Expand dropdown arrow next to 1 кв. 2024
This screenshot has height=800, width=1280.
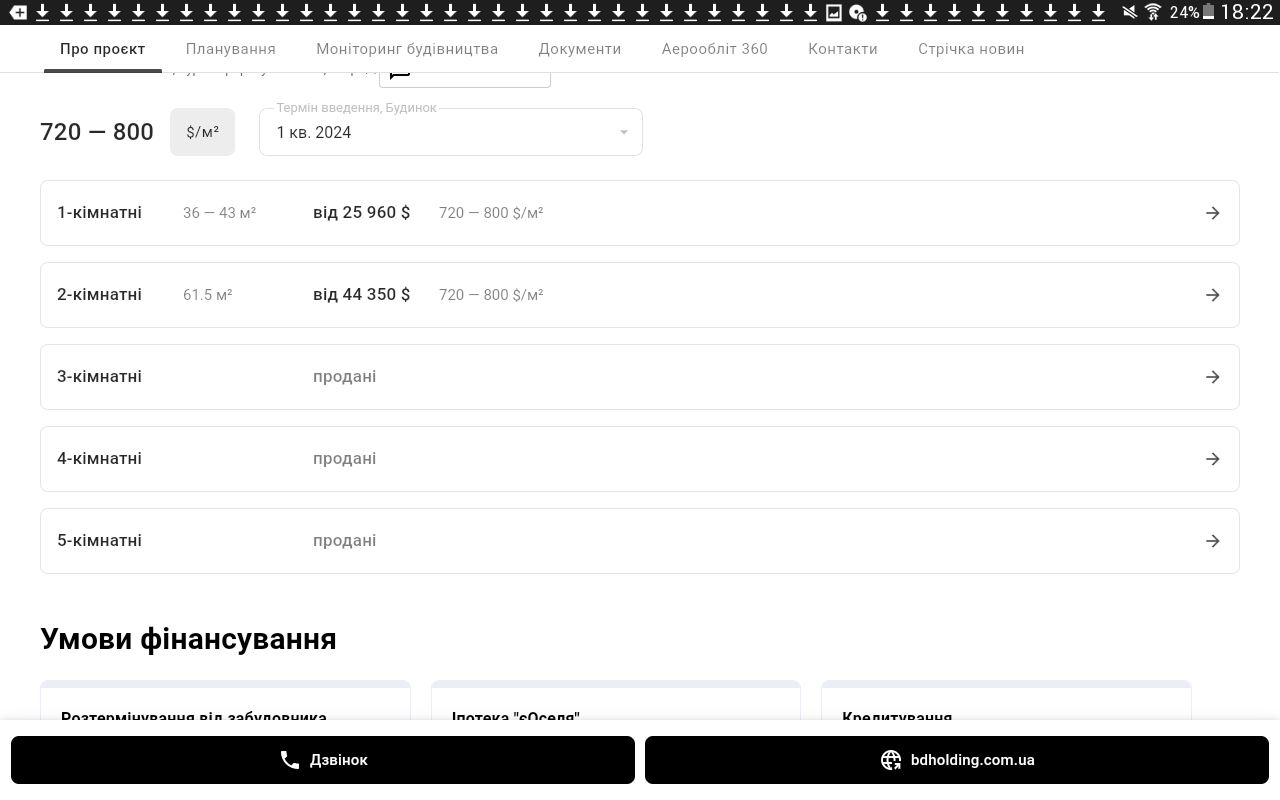pos(623,132)
